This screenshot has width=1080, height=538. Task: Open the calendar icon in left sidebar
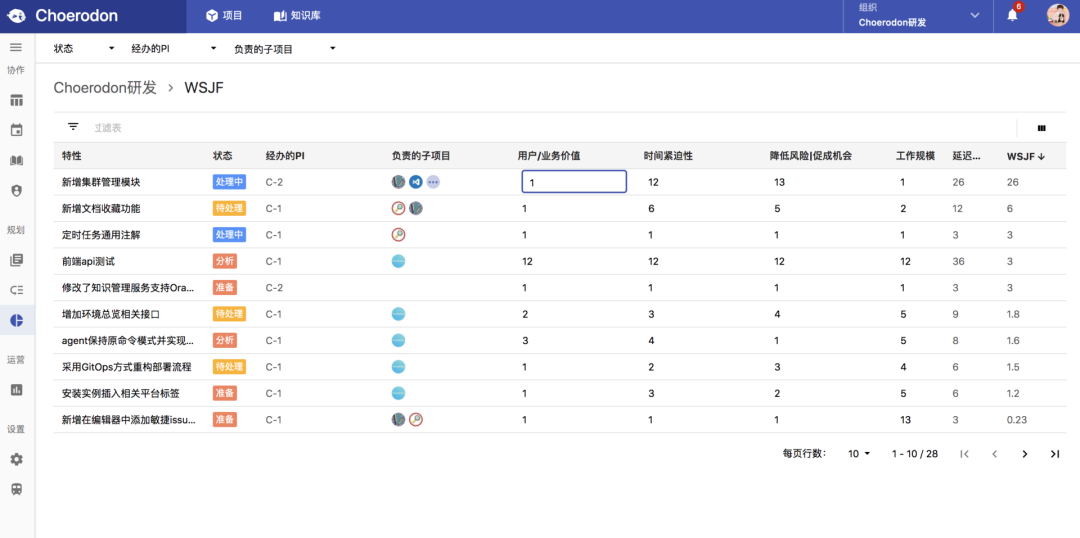(16, 130)
